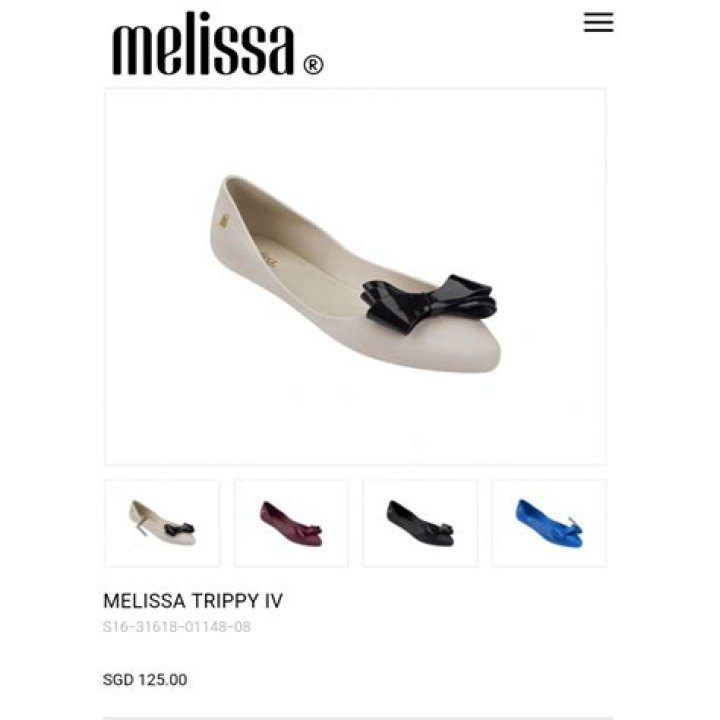This screenshot has width=720, height=720.
Task: Click the MELISSA TRIPPY IV product title
Action: [x=193, y=601]
